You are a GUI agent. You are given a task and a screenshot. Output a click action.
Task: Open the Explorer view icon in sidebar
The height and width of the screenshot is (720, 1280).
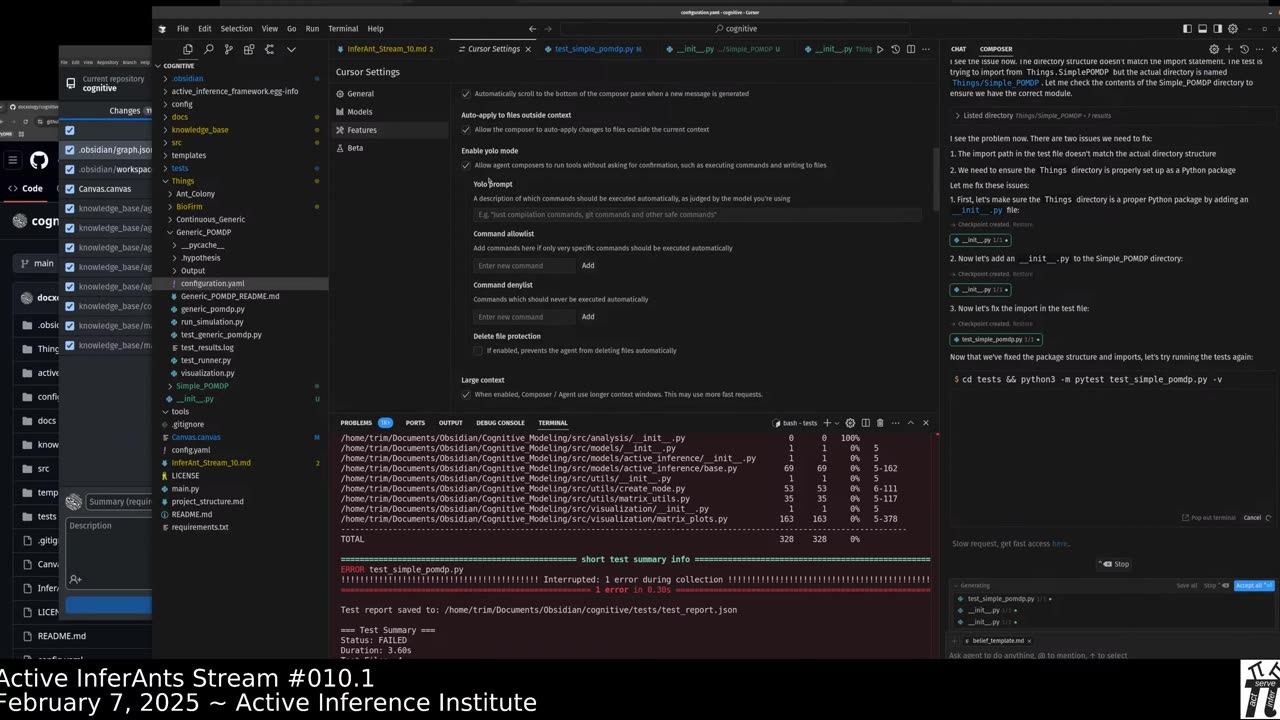(188, 49)
